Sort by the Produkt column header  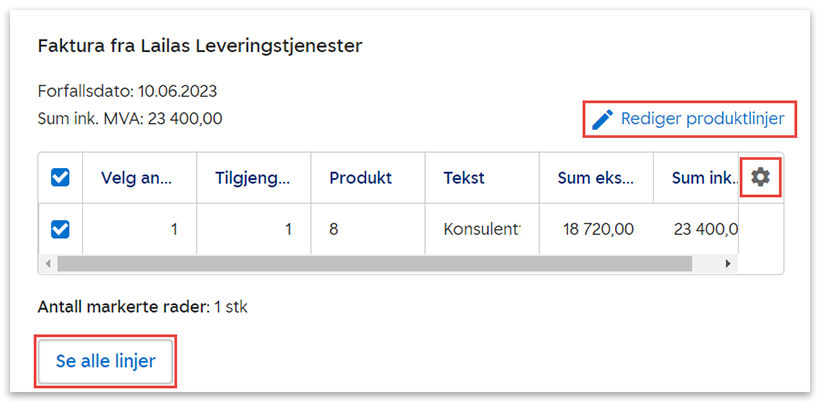(x=361, y=178)
